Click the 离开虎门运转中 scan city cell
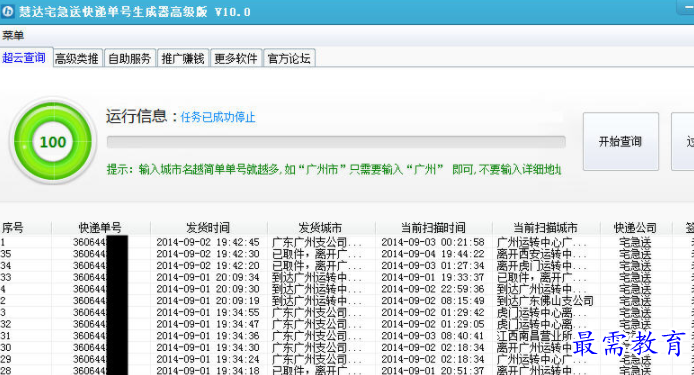694x375 pixels. [541, 266]
